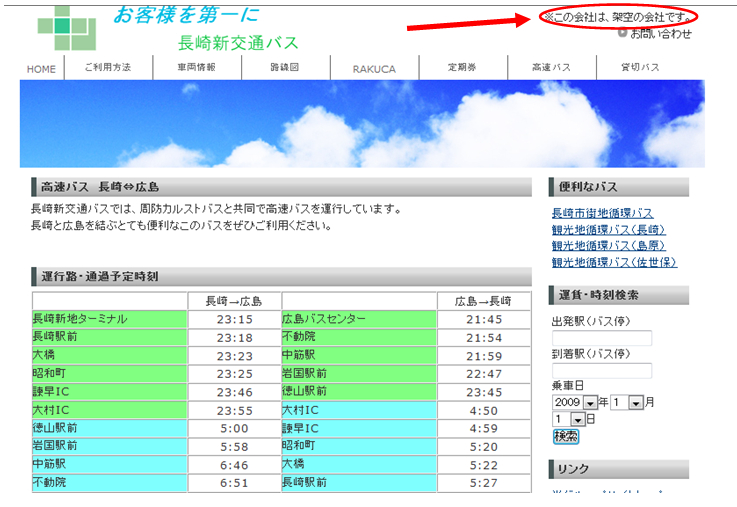
Task: Open 観光地循環バス(佐世保) link
Action: 614,262
